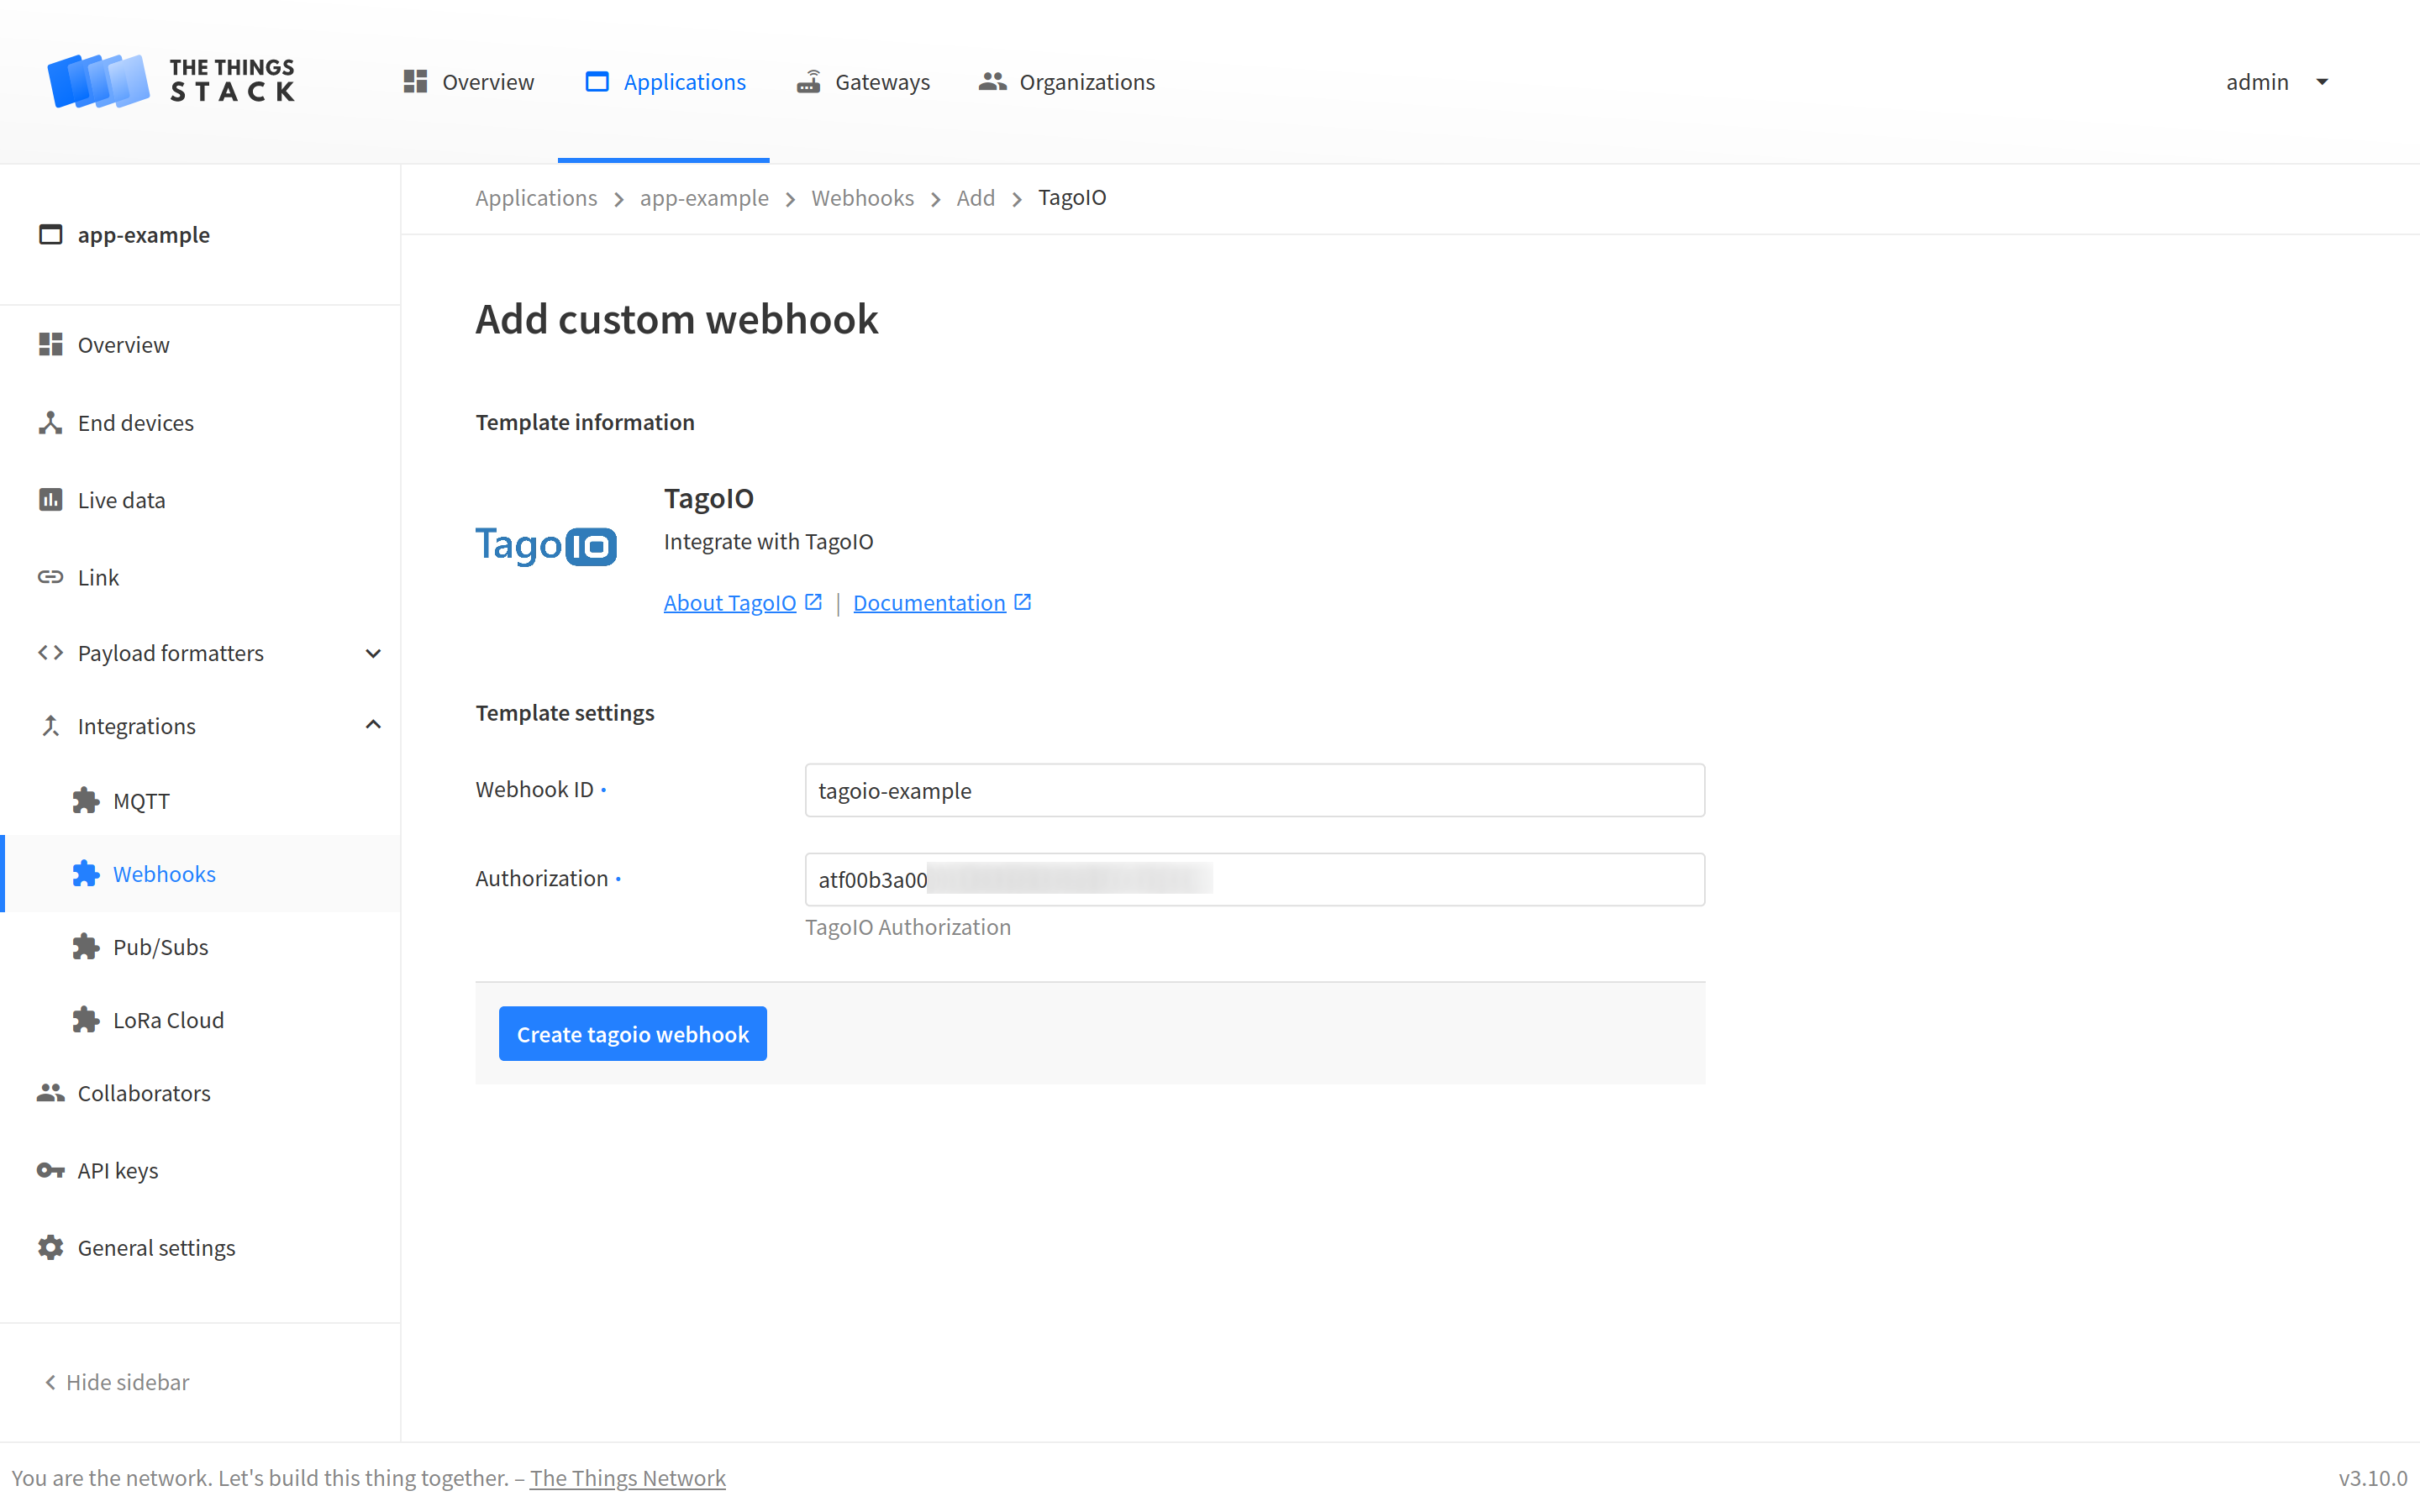Click the Documentation external link
The width and height of the screenshot is (2420, 1512).
coord(941,601)
